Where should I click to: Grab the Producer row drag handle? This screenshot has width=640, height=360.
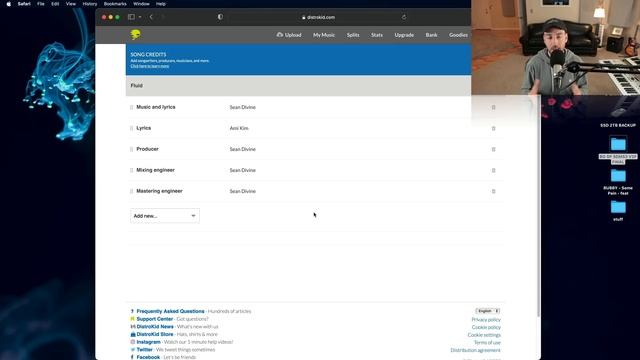coord(131,149)
